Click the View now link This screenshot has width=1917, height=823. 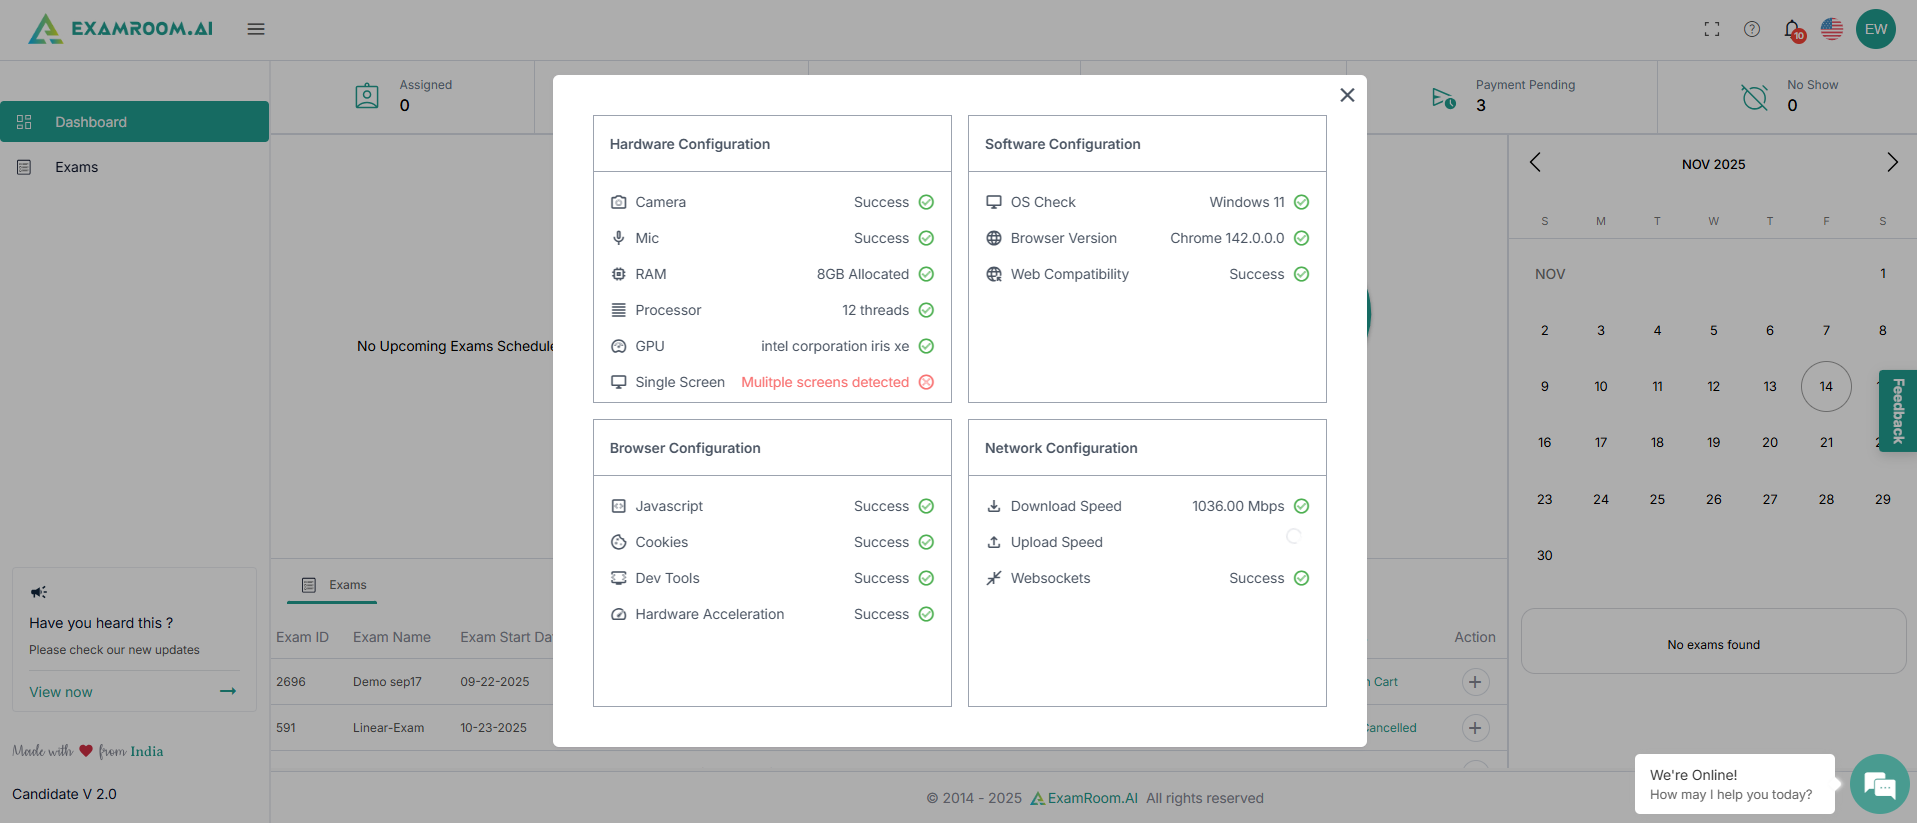(x=61, y=692)
